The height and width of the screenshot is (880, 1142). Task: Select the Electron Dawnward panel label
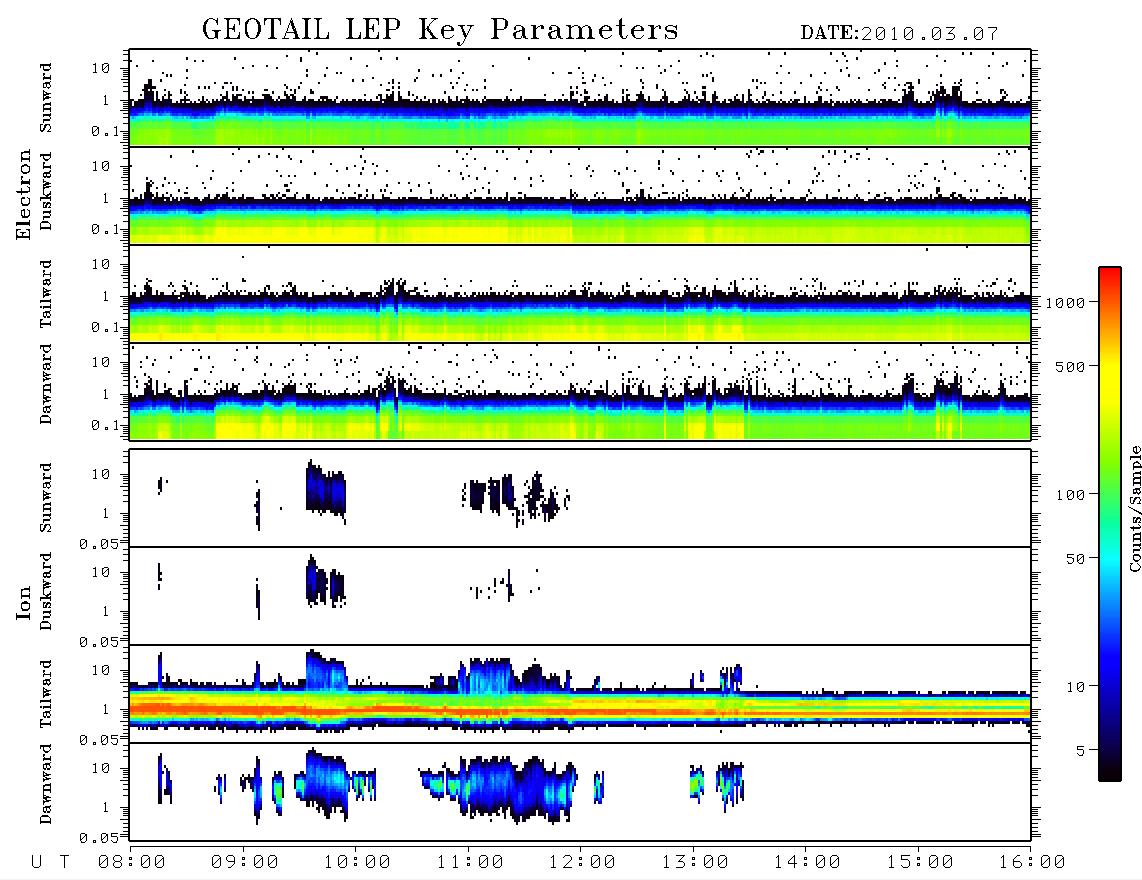[x=46, y=384]
